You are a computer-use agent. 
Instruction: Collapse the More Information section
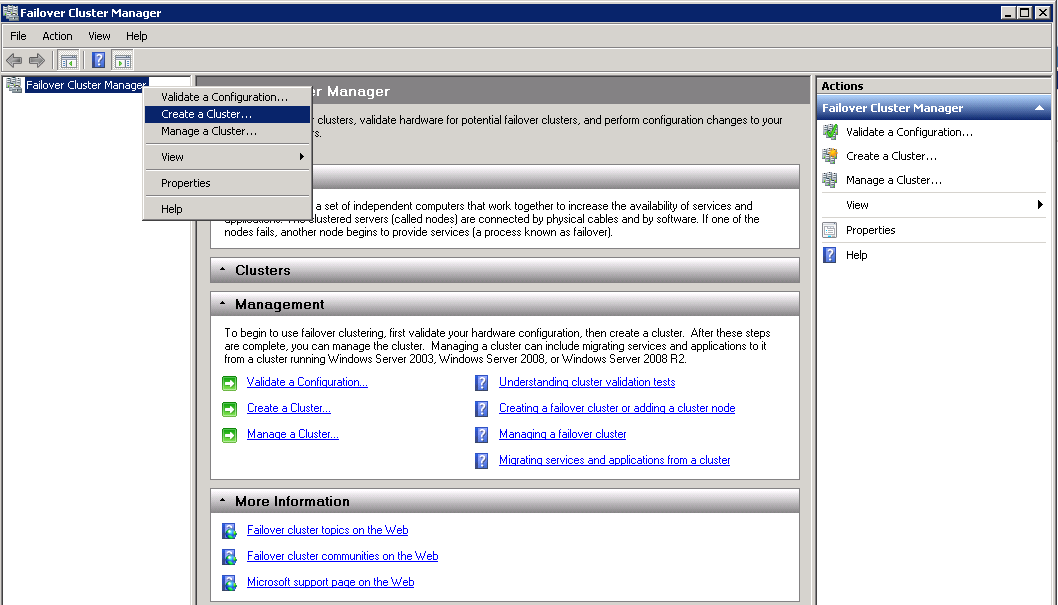[x=220, y=502]
